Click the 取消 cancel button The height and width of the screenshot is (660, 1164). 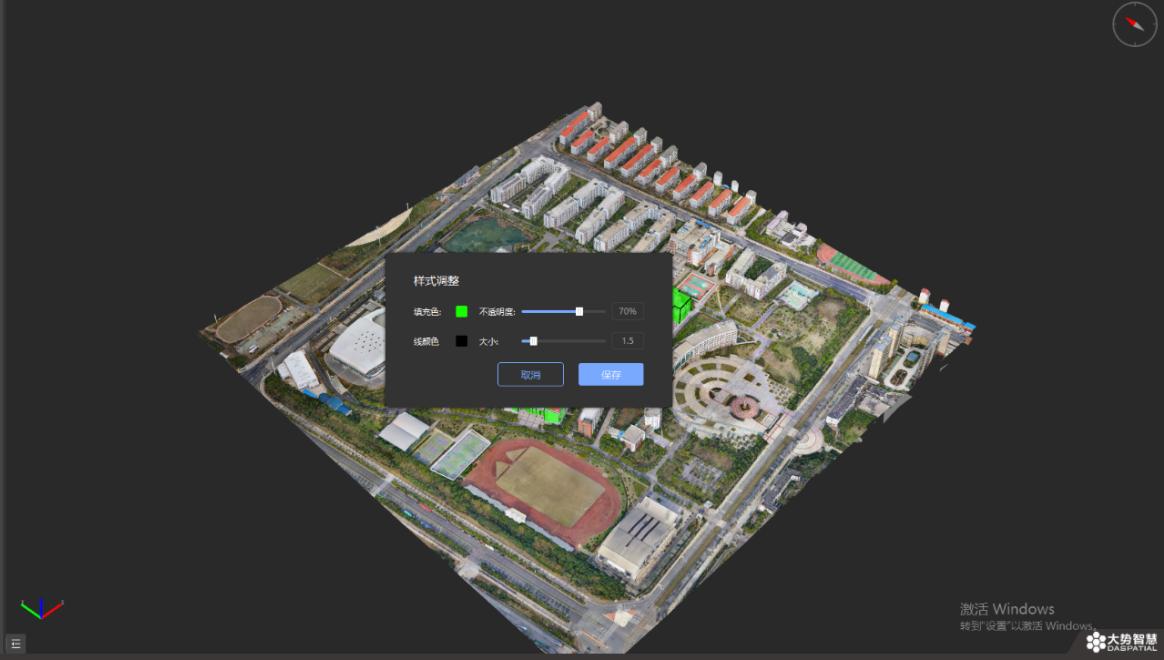[x=530, y=375]
